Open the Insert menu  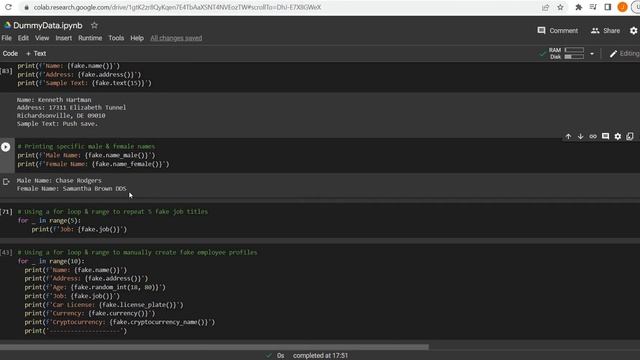coord(64,38)
